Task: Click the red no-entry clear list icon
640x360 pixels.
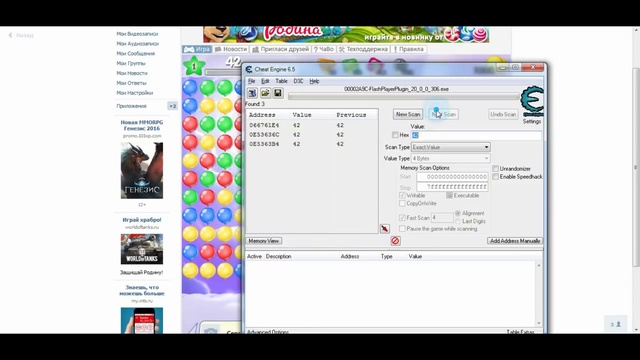Action: click(395, 241)
